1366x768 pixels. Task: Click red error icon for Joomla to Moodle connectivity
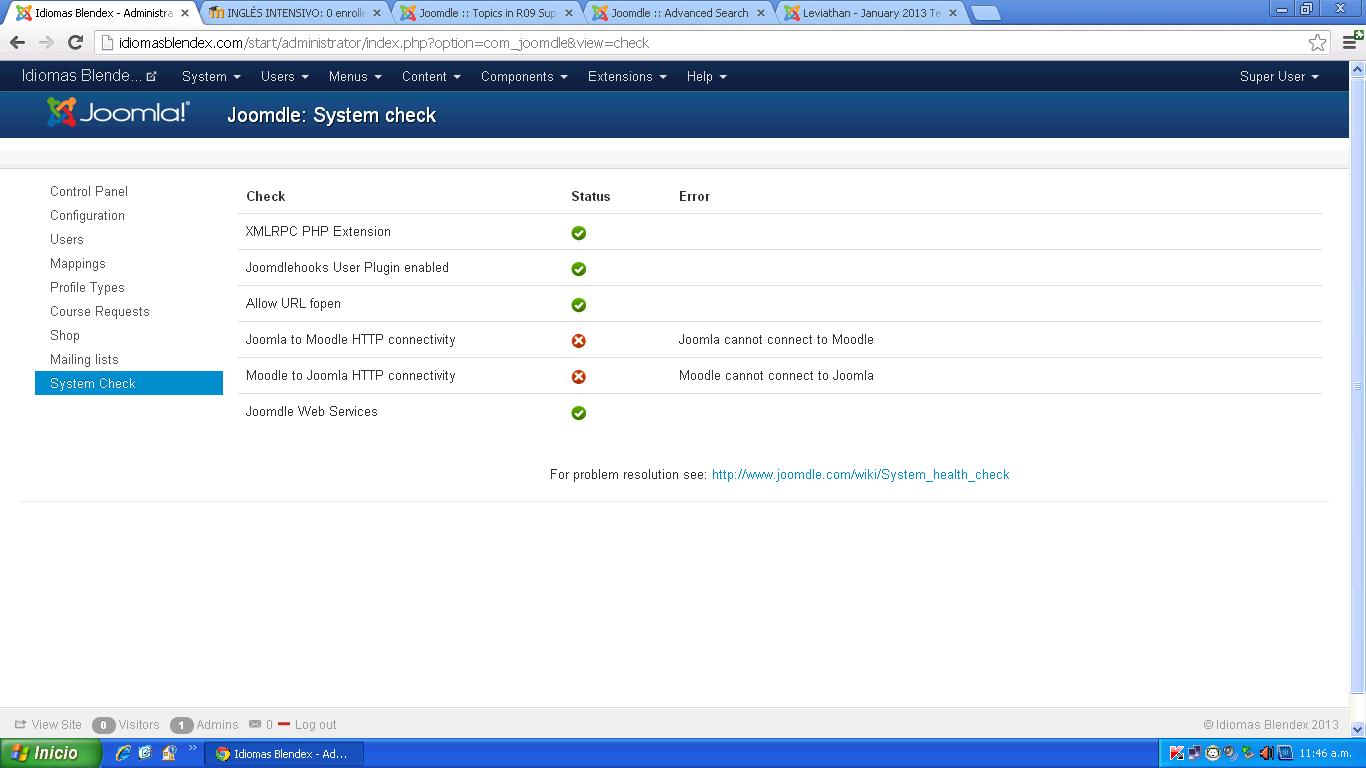578,341
